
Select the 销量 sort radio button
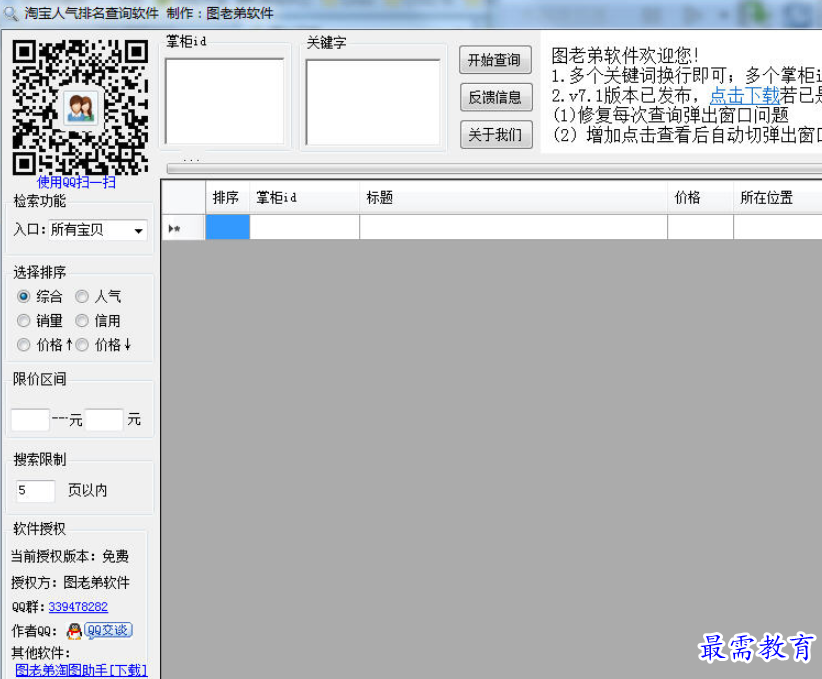(x=23, y=320)
